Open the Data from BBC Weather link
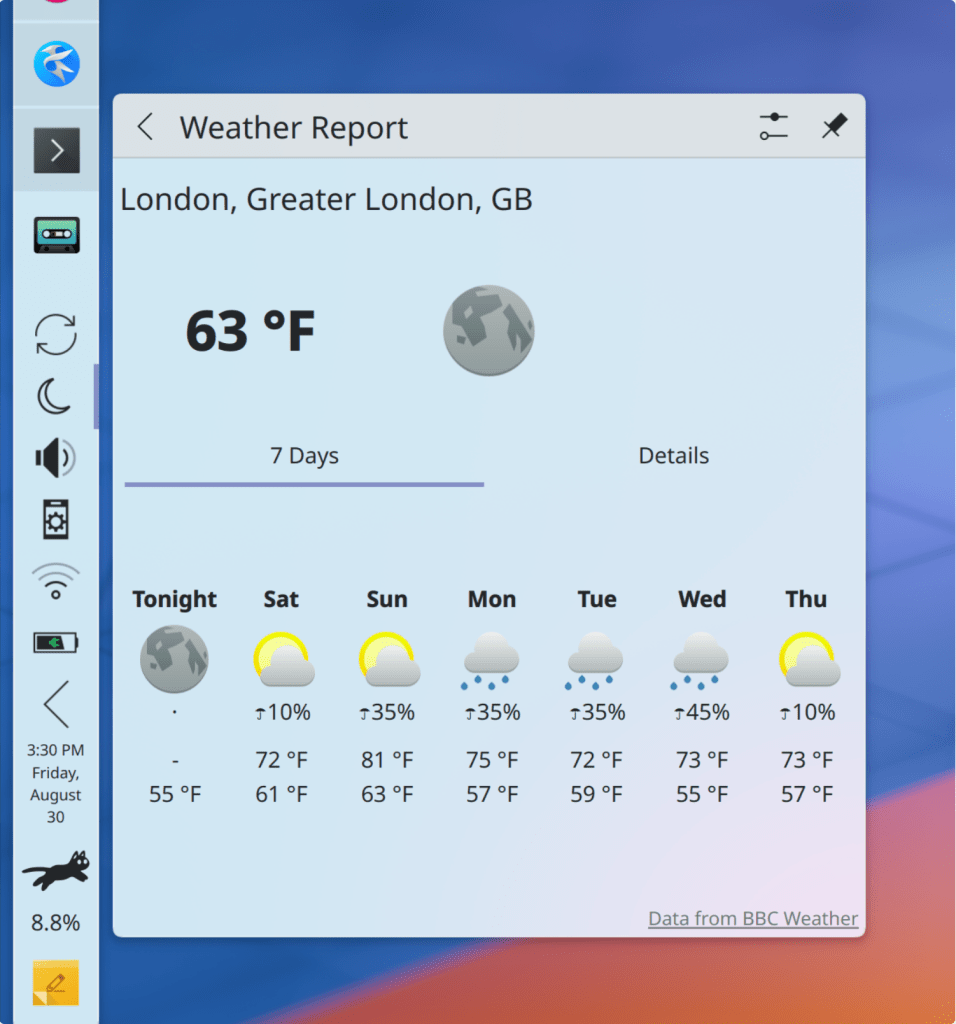 tap(752, 918)
